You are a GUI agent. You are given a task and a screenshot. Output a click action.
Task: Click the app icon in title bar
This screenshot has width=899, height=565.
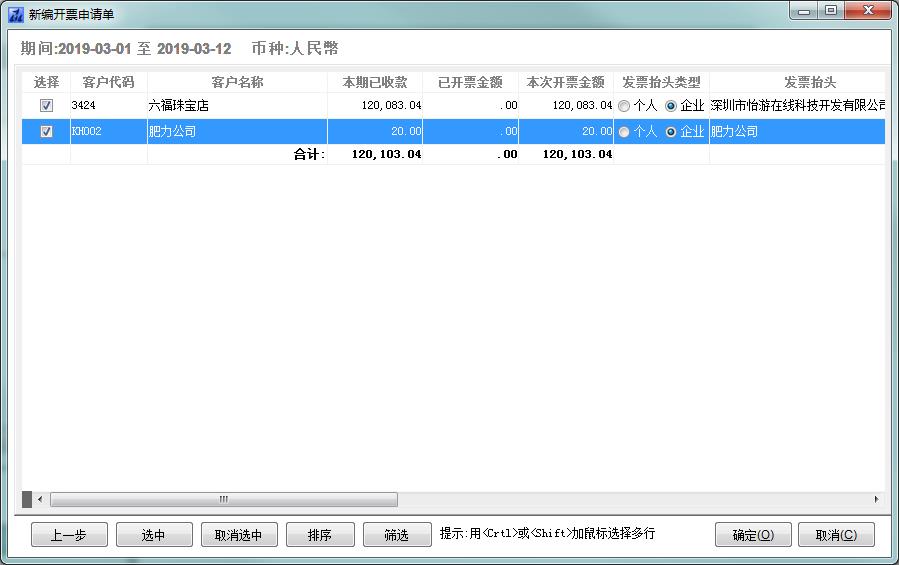tap(15, 14)
